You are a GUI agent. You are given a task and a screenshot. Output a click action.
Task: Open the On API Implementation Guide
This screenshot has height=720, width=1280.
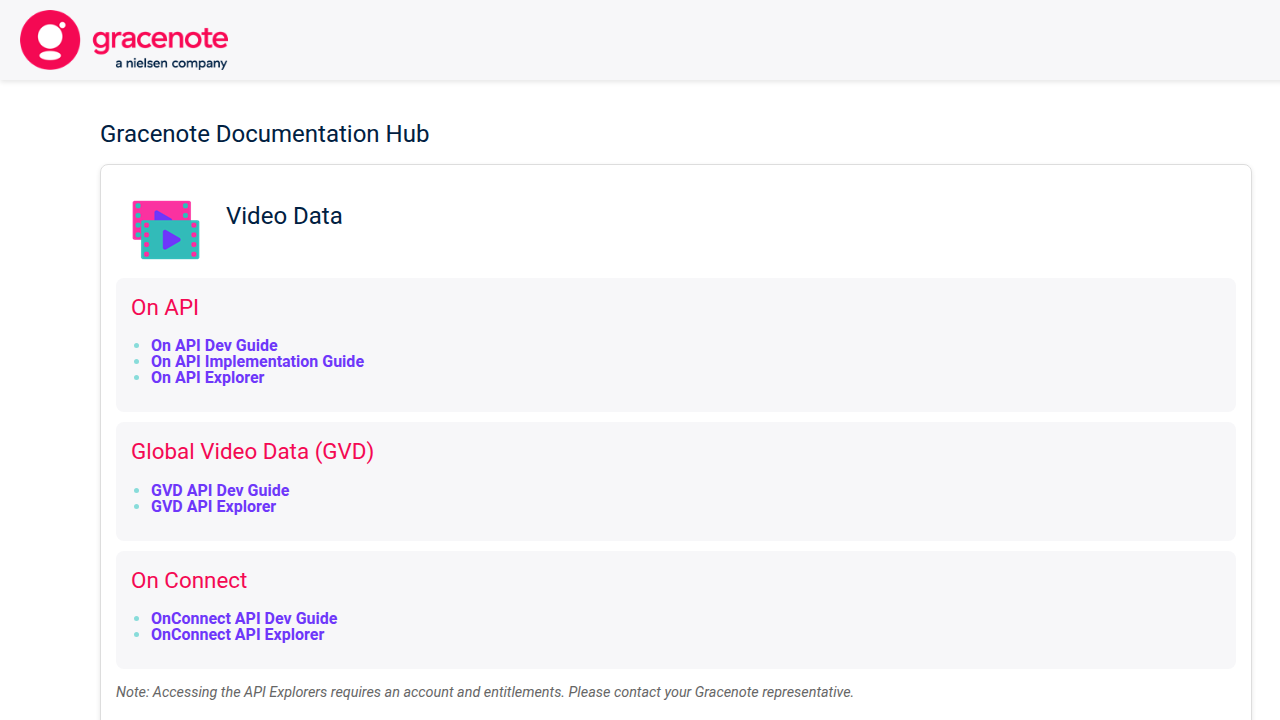click(x=257, y=362)
